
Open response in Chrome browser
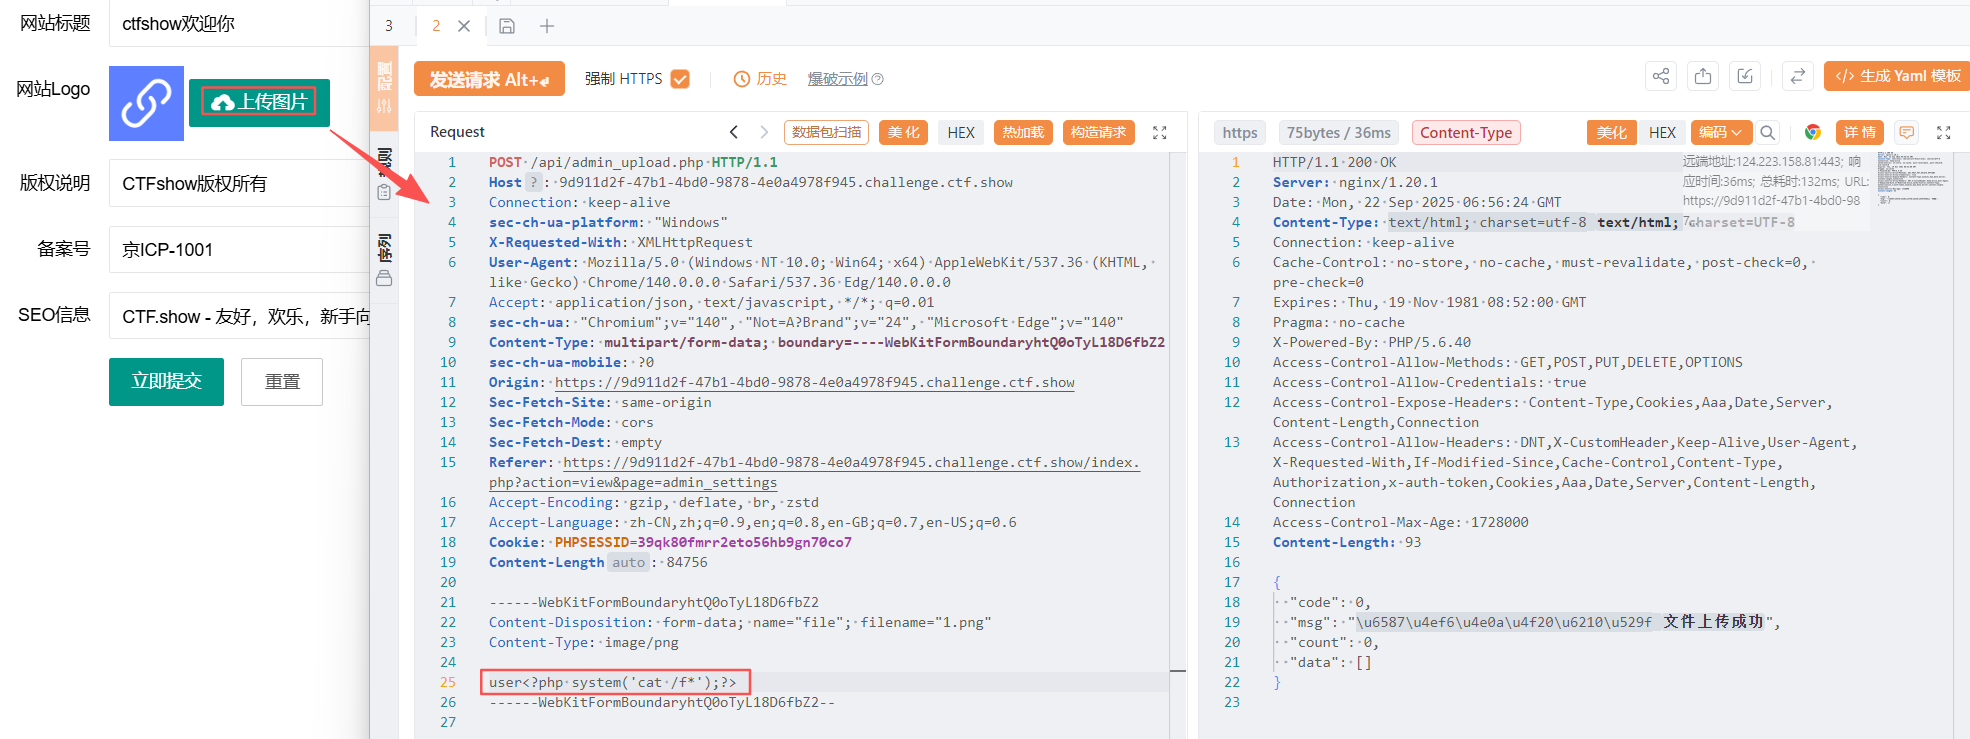pyautogui.click(x=1812, y=132)
